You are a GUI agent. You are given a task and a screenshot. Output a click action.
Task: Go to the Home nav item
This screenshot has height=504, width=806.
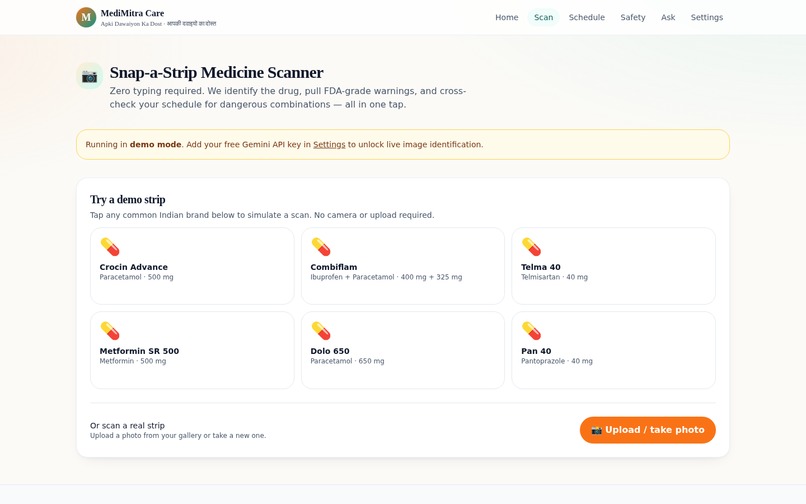(506, 17)
